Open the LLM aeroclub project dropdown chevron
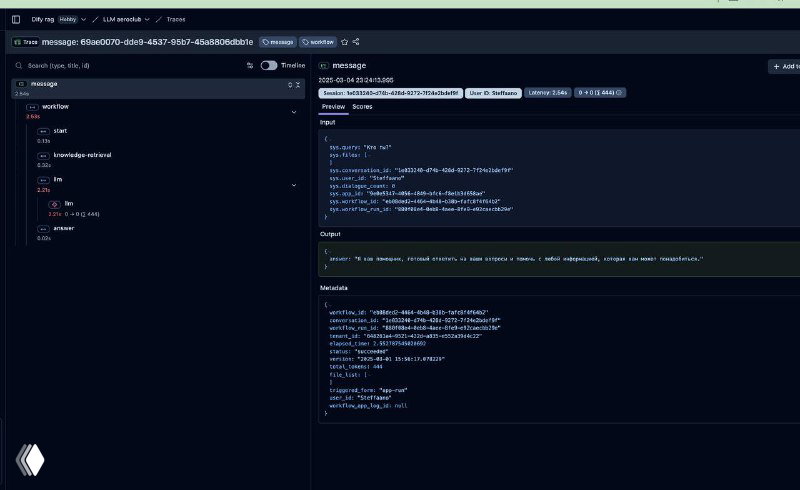The width and height of the screenshot is (800, 490). pos(147,19)
